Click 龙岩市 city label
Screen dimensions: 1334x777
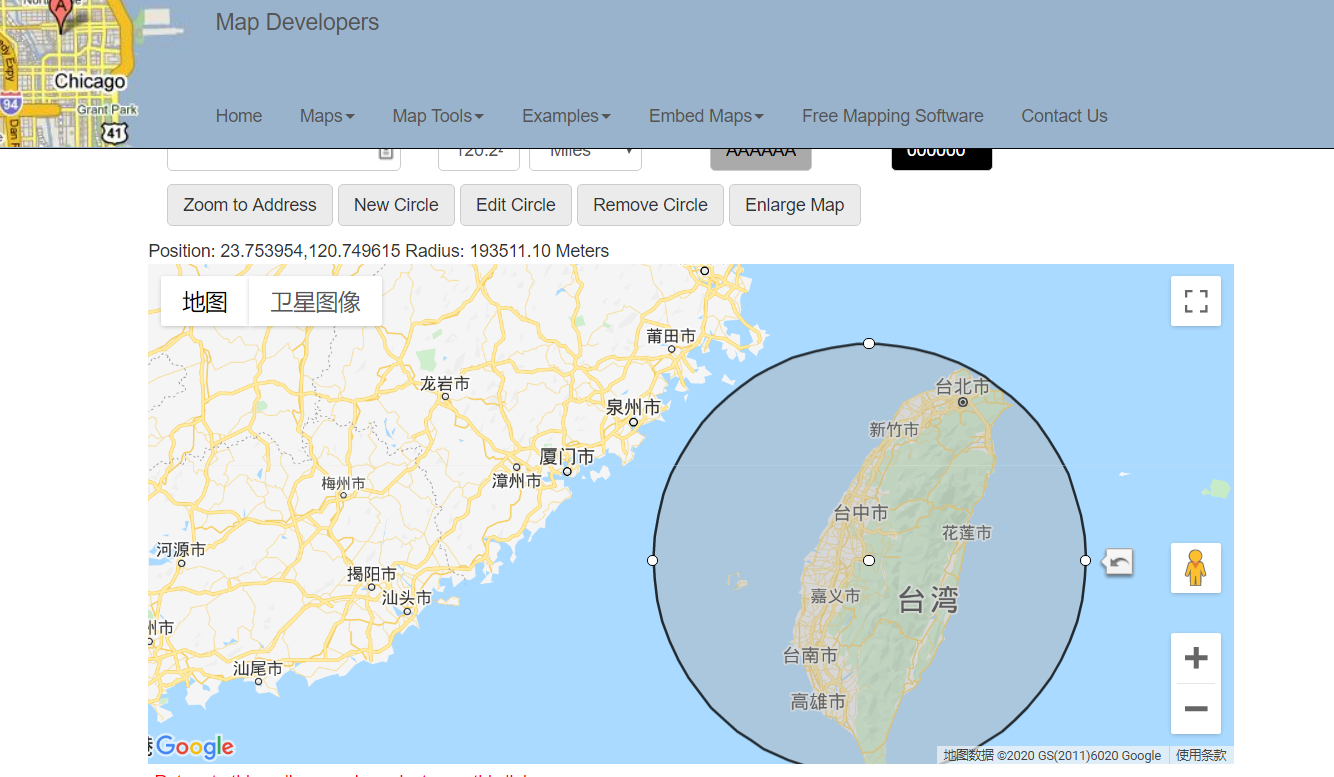(445, 383)
